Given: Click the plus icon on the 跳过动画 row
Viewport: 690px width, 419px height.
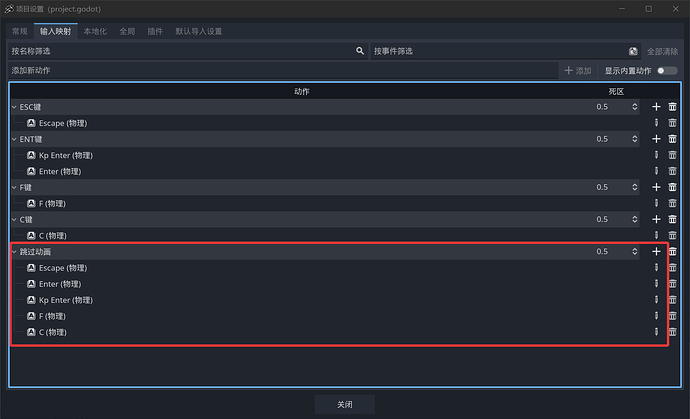Looking at the screenshot, I should (656, 252).
